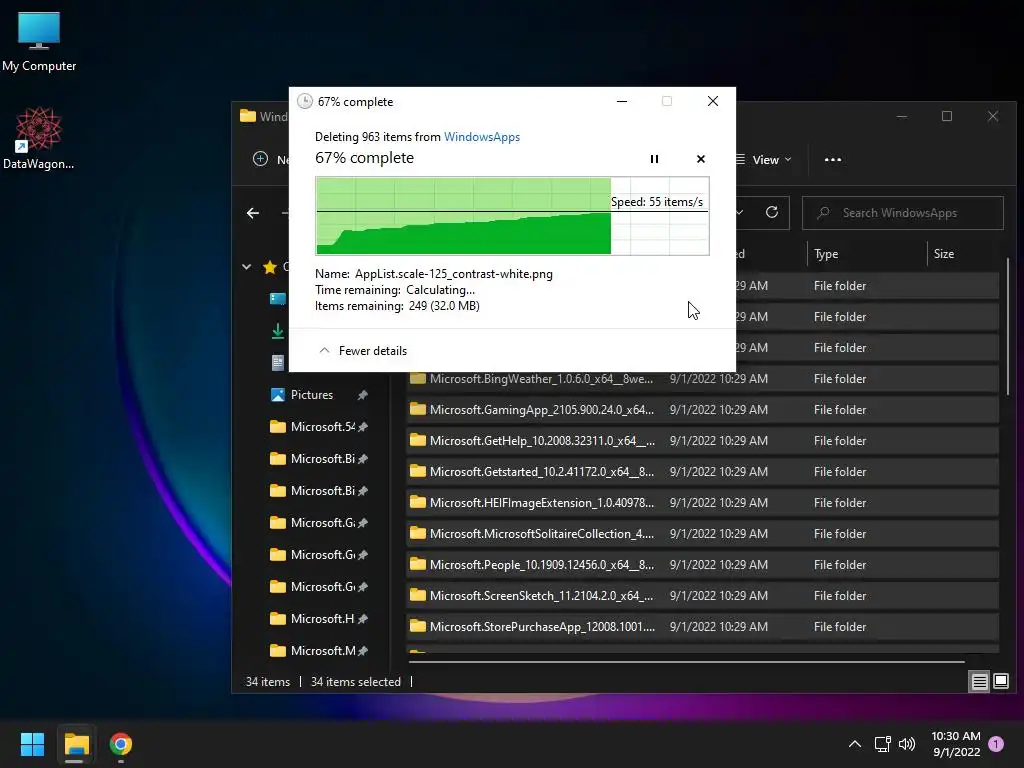The image size is (1024, 768).
Task: Select the Microsoft.StorePurchaseApp folder row
Action: click(x=702, y=627)
